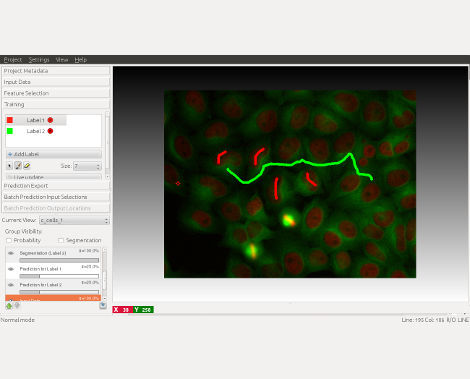Expand the Feature Selection section
Viewport: 470px width, 379px height.
click(56, 93)
